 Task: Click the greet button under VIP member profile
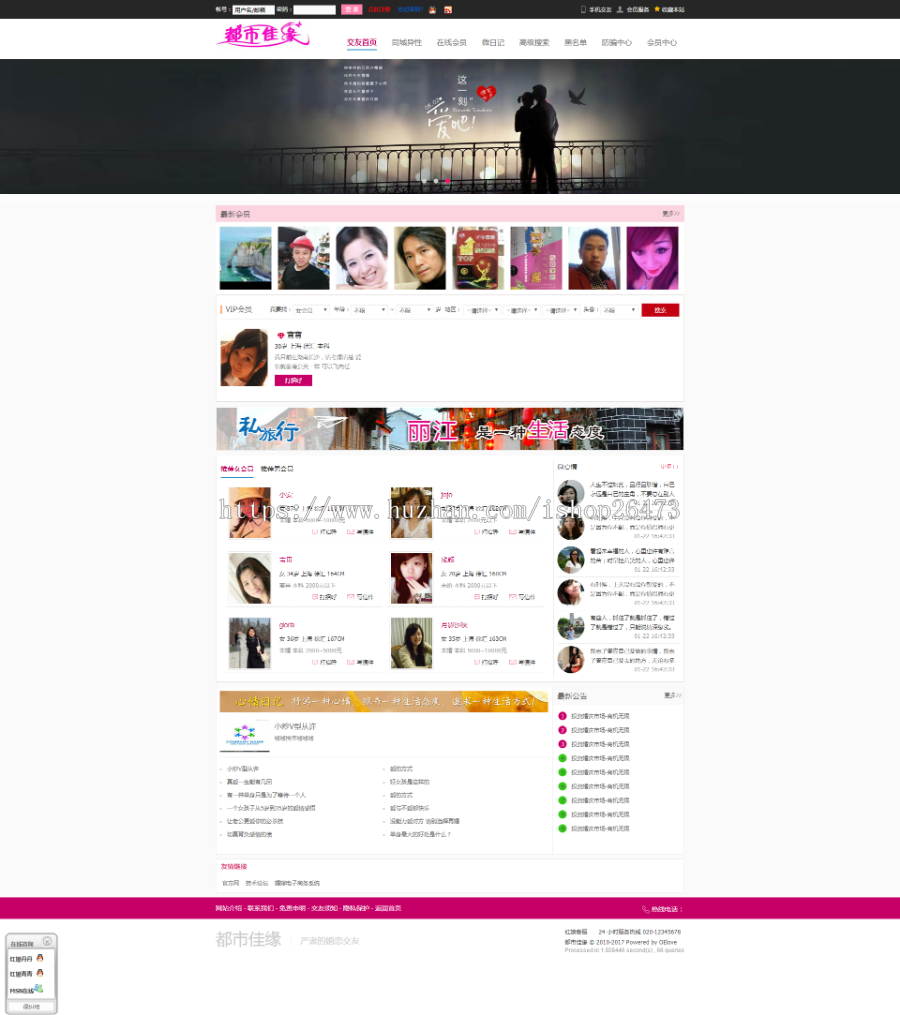pyautogui.click(x=293, y=381)
